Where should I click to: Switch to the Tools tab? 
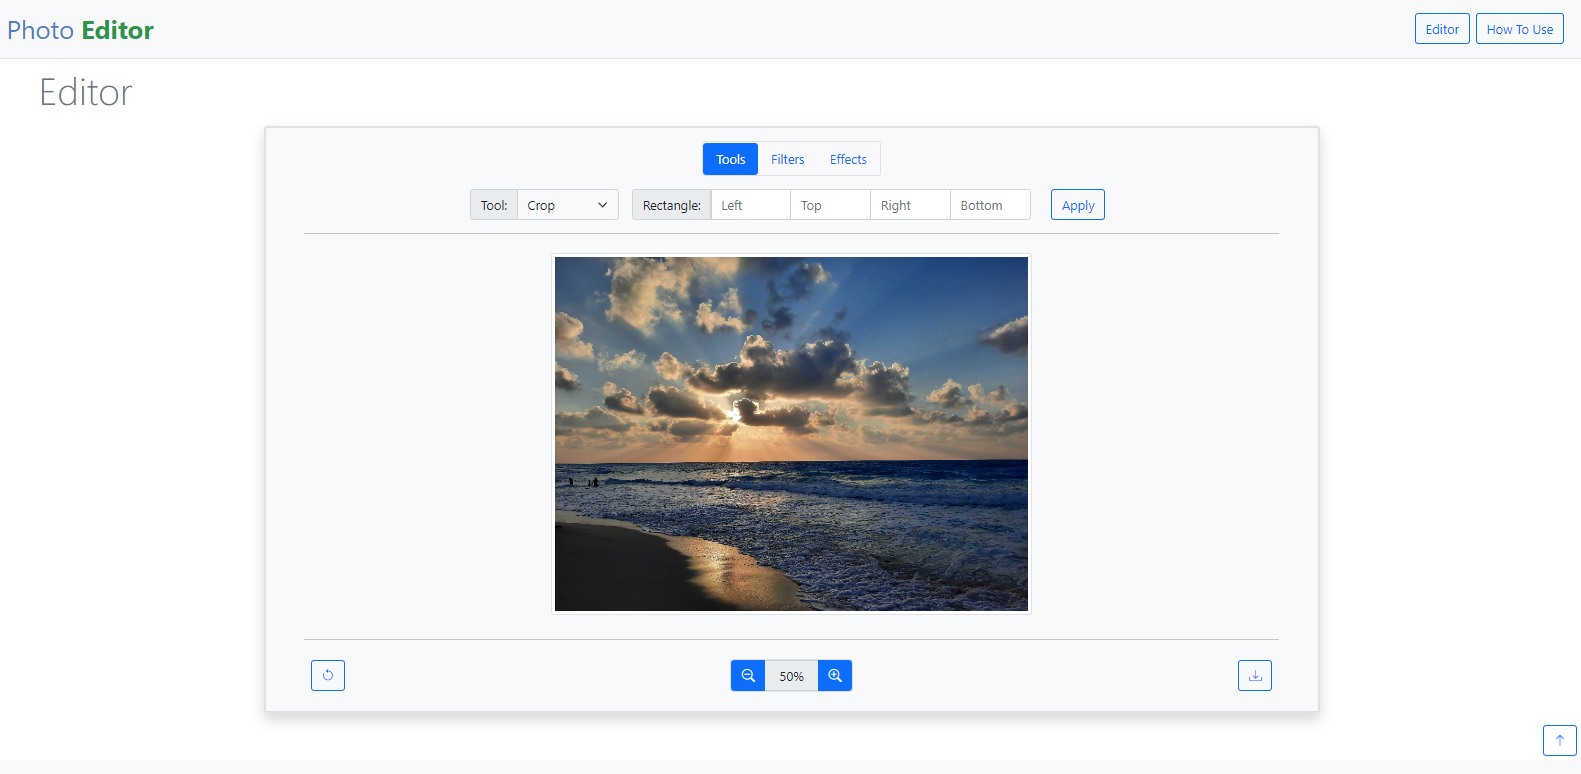pyautogui.click(x=731, y=159)
